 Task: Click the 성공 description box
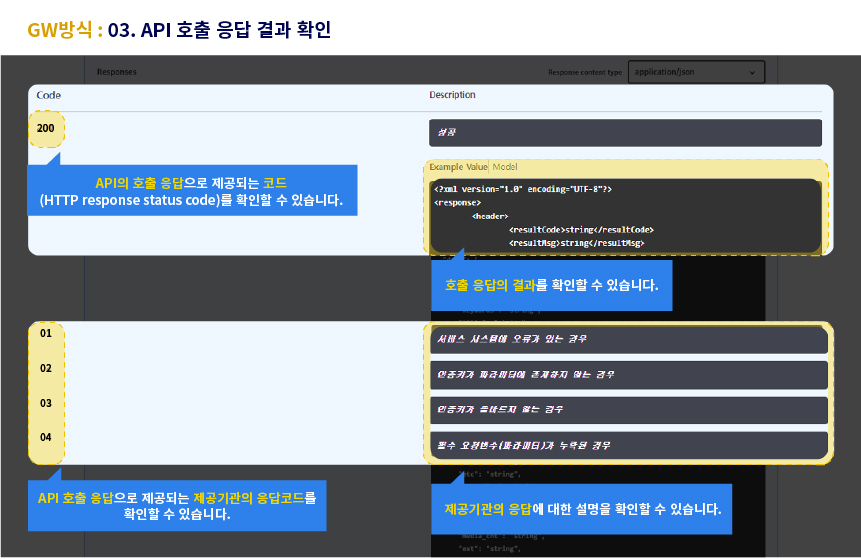tap(625, 132)
